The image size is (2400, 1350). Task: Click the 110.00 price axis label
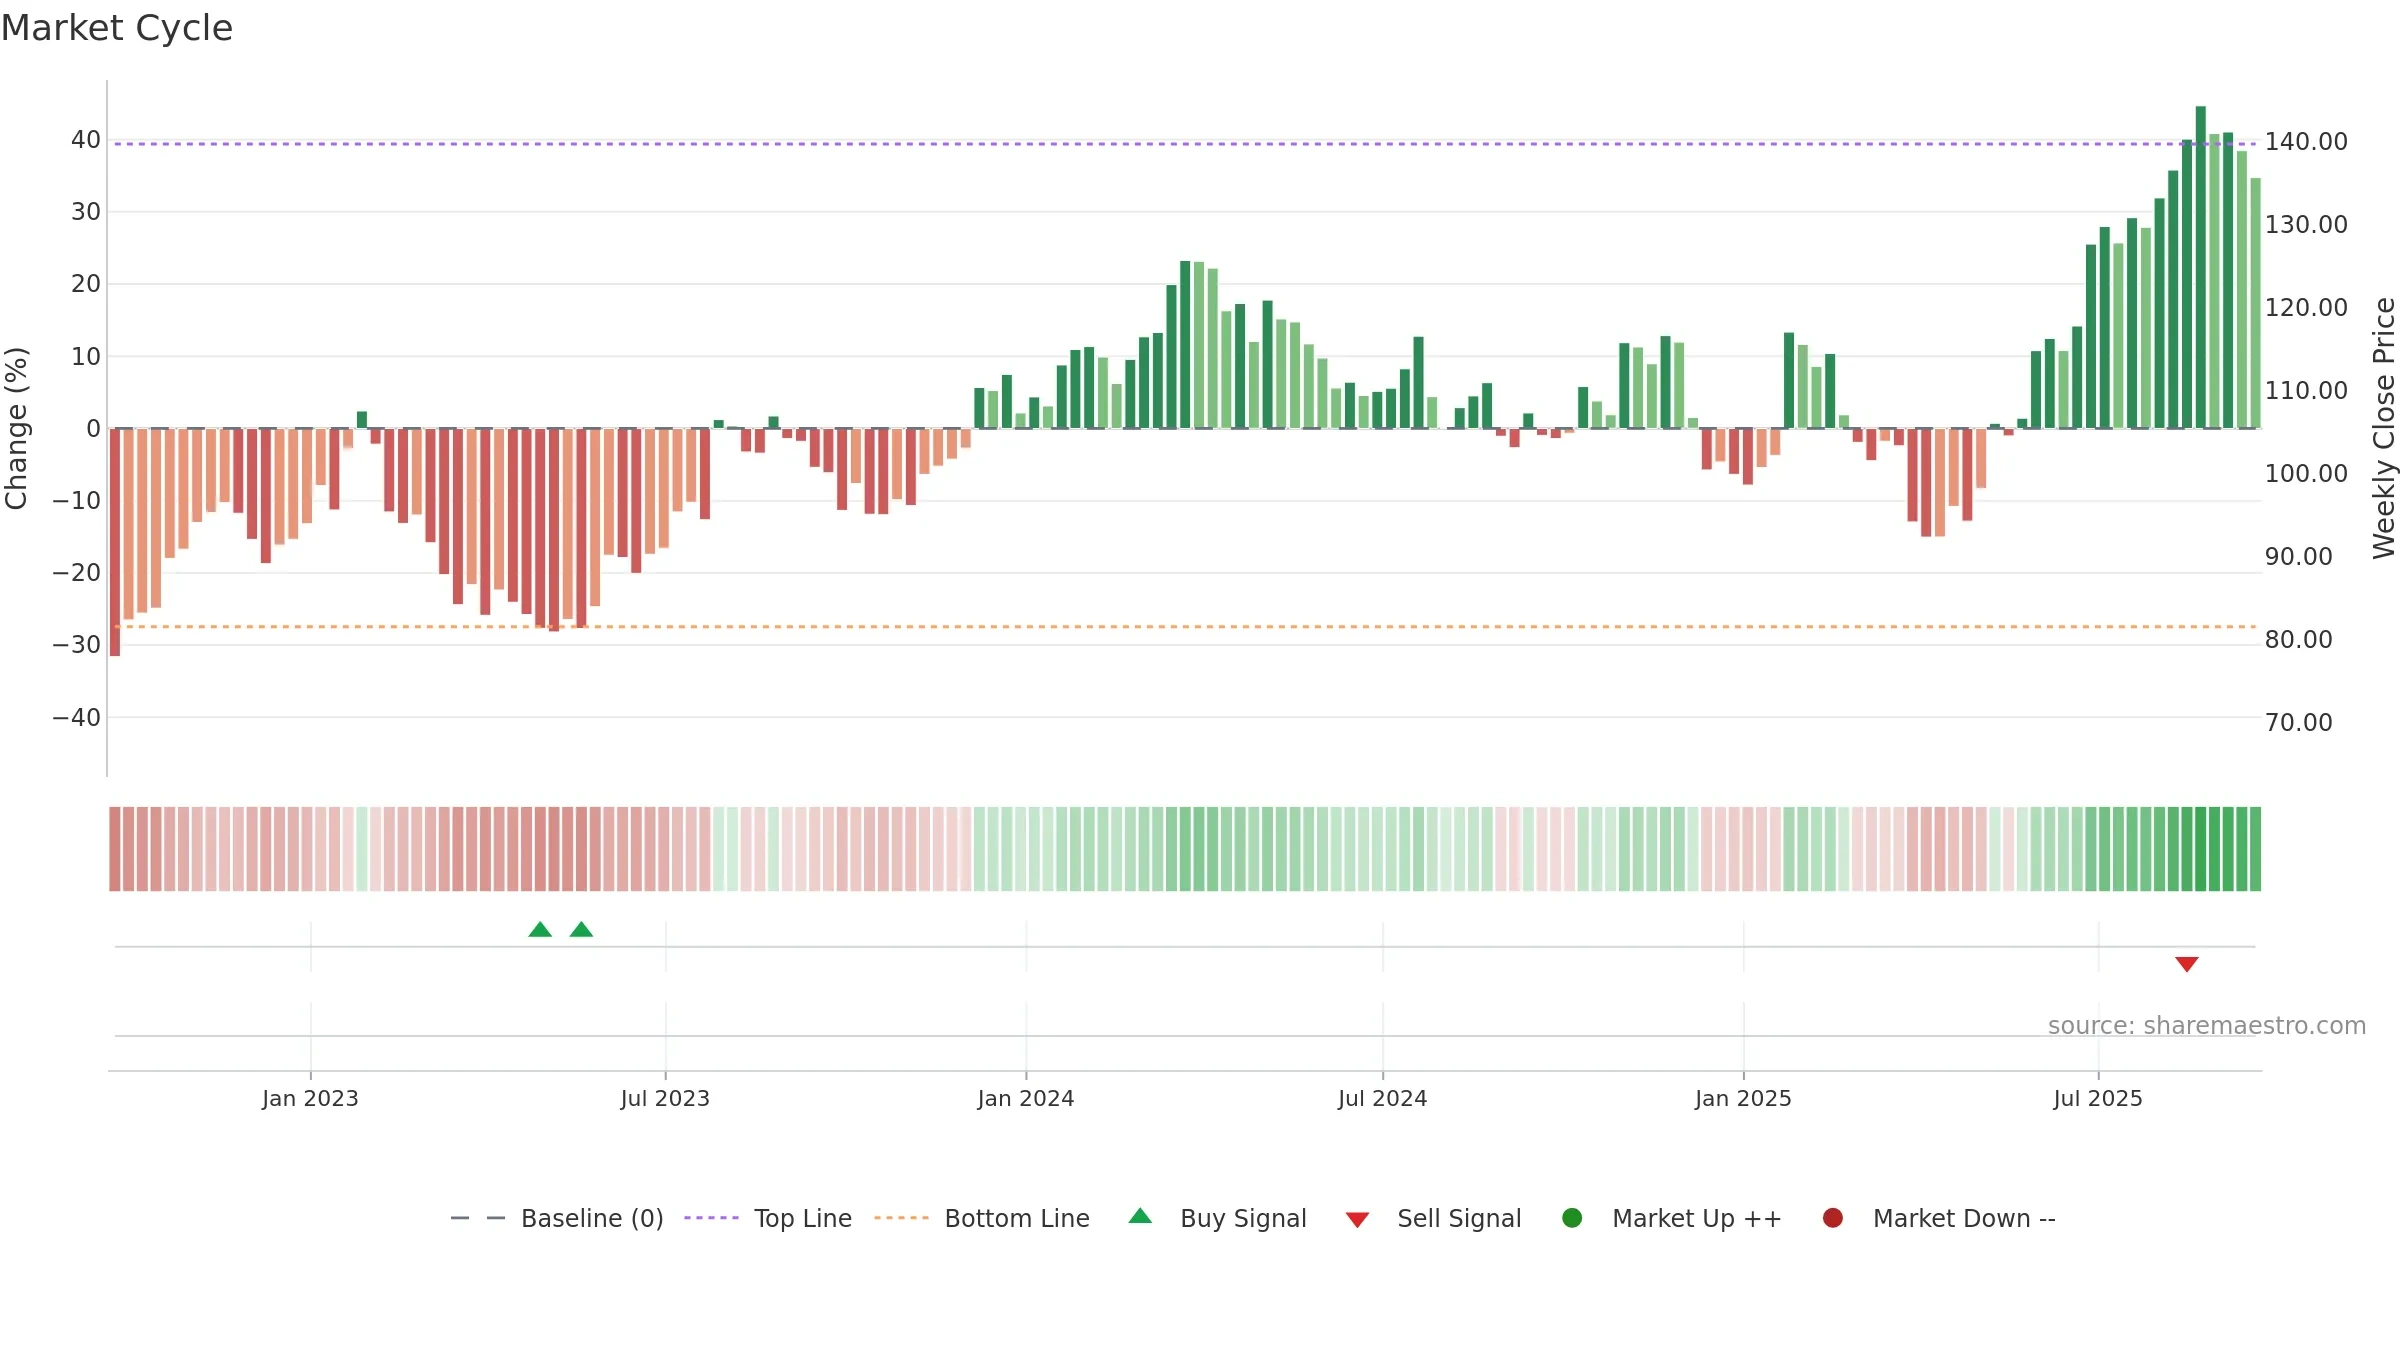click(x=2306, y=390)
